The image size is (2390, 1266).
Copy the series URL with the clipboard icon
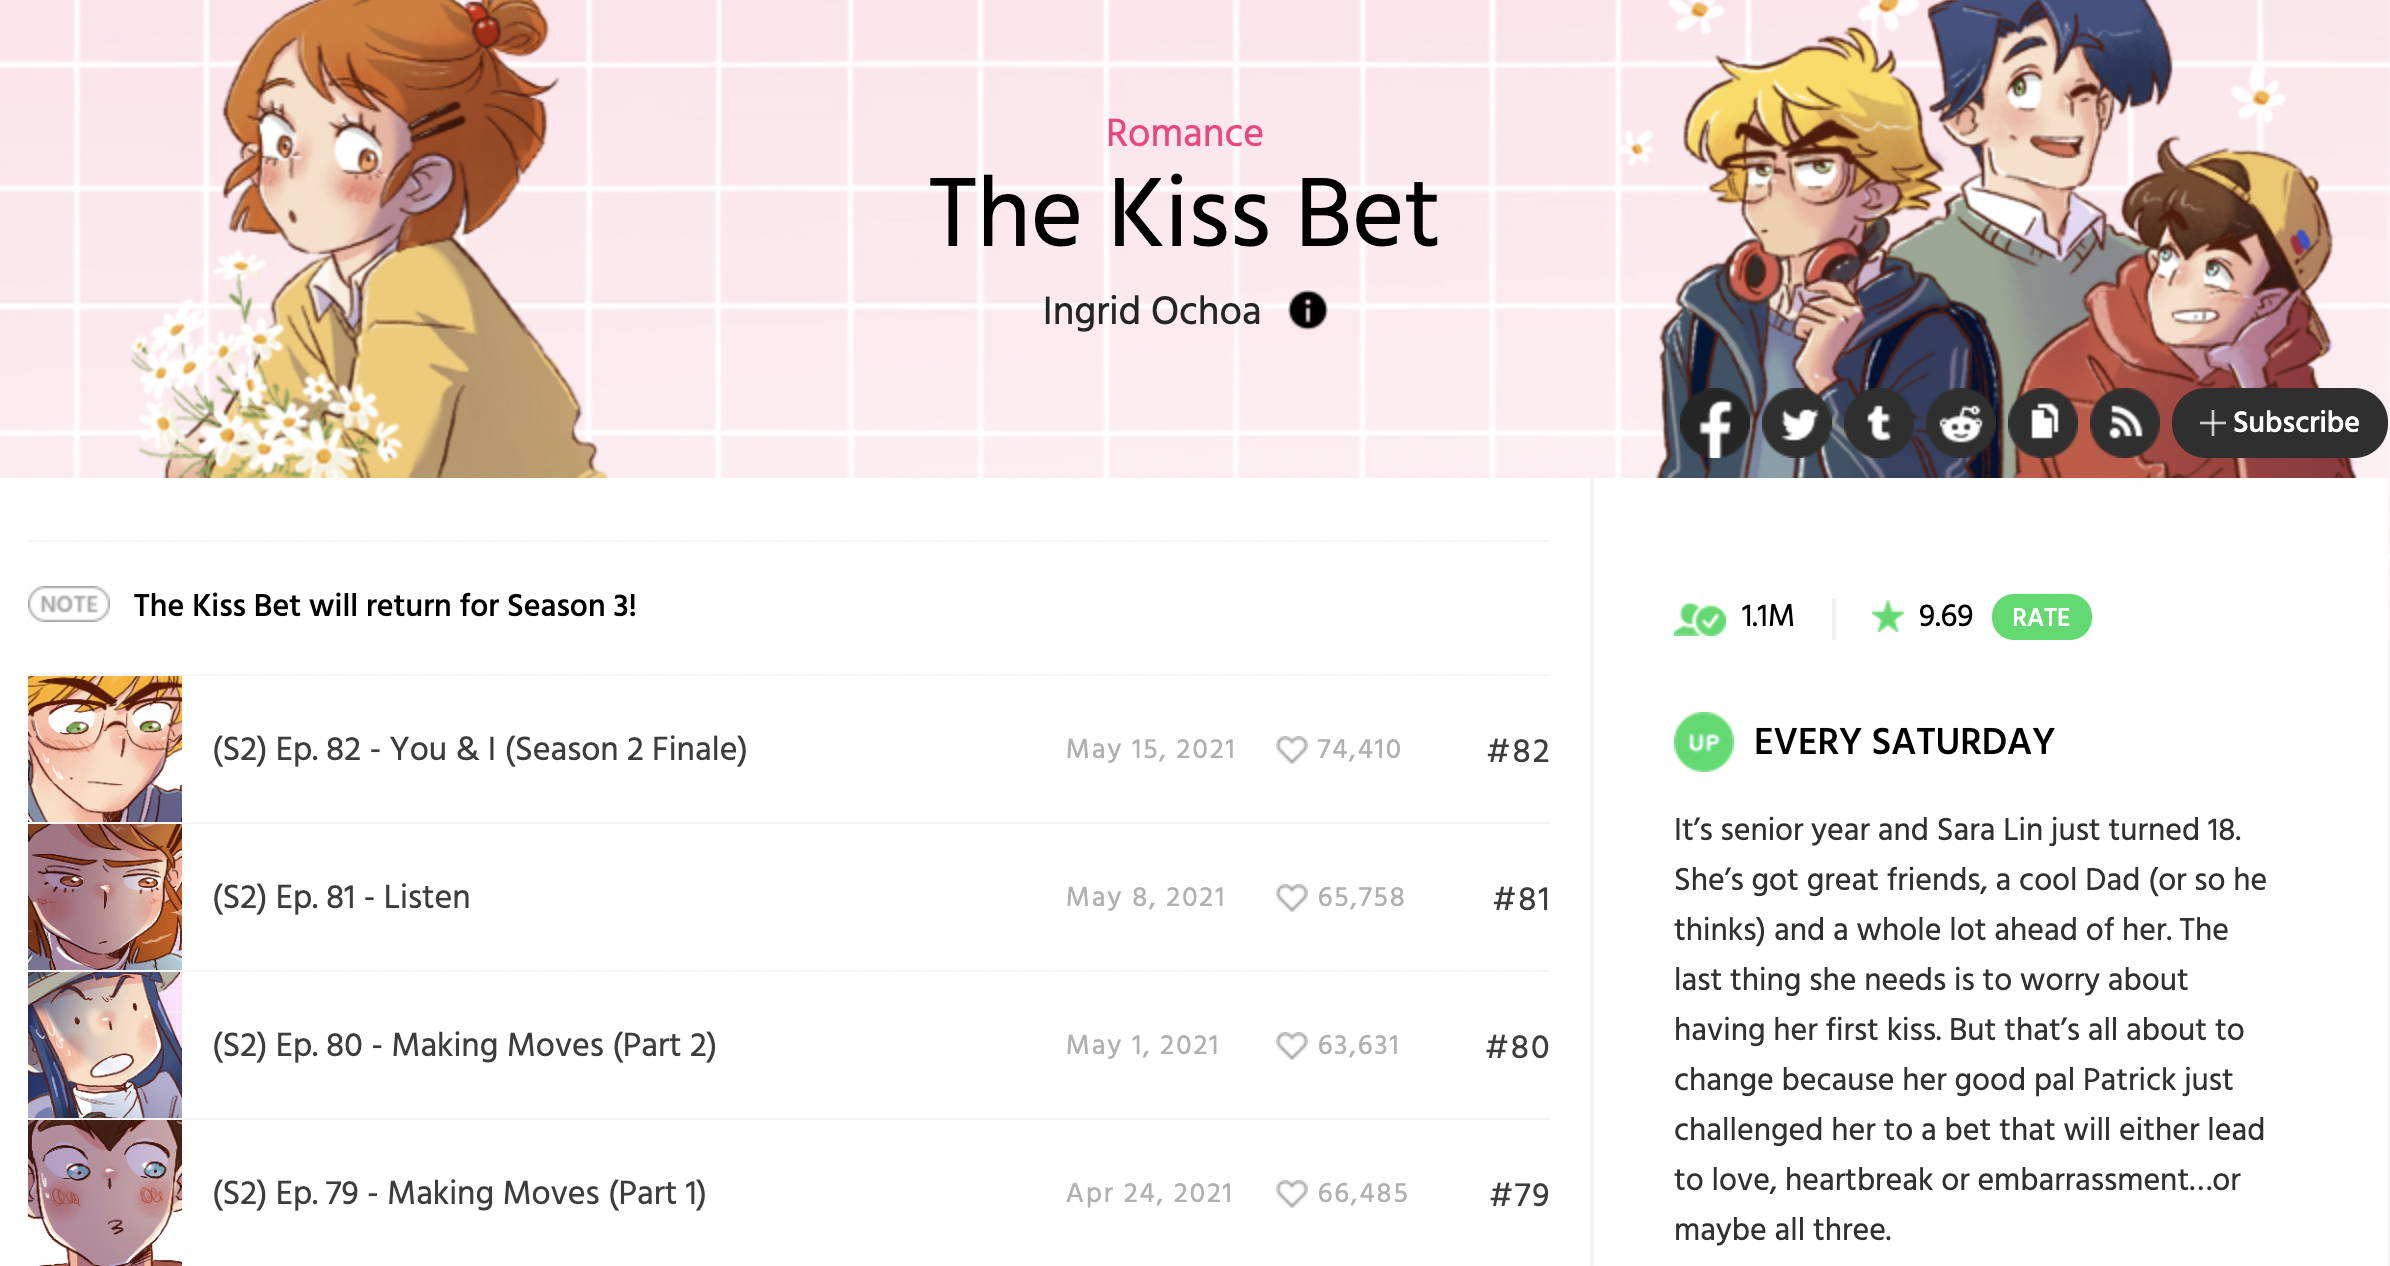2043,423
